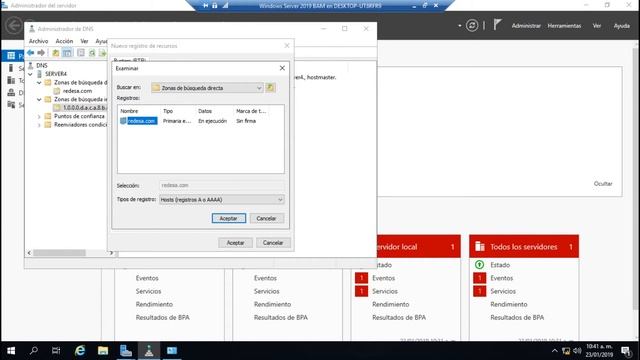The width and height of the screenshot is (640, 360).
Task: Click the Tipo column header
Action: point(168,111)
